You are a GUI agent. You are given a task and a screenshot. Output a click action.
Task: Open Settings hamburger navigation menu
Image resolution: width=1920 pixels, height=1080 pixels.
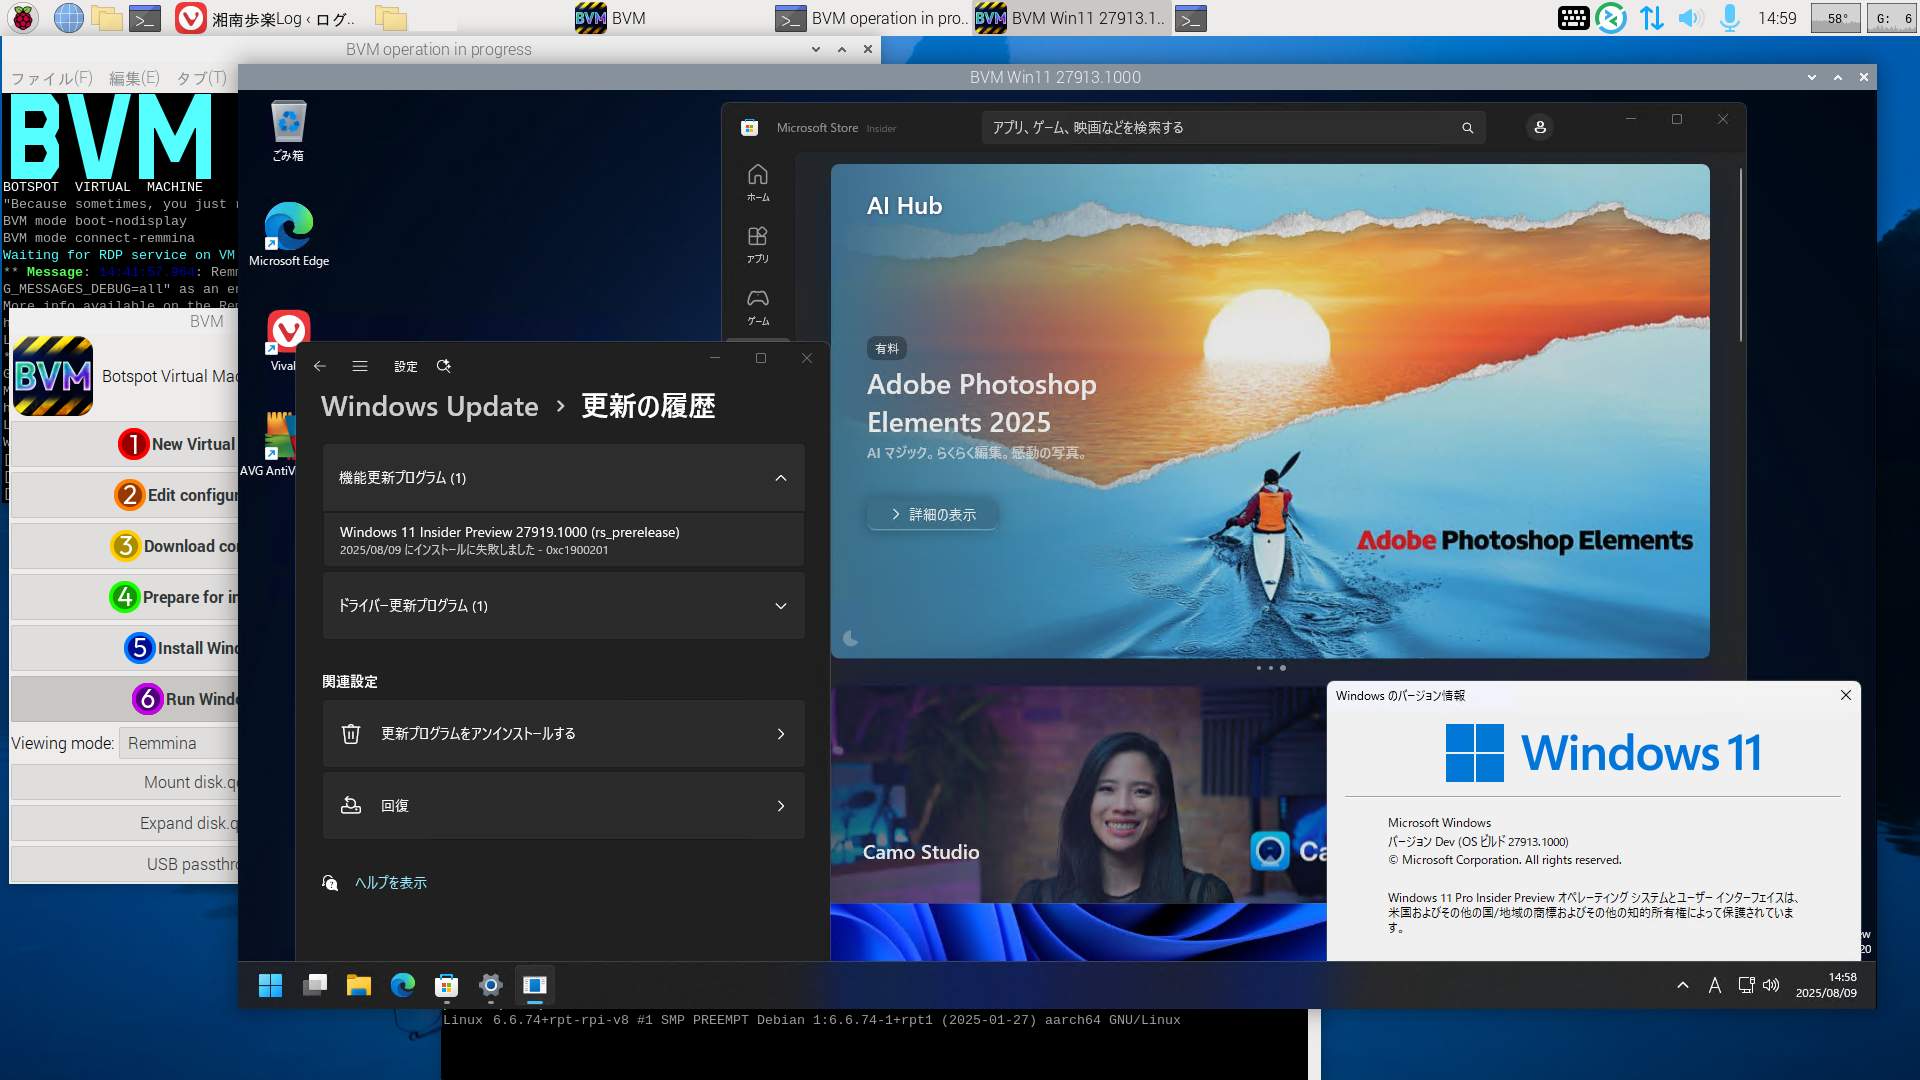360,366
